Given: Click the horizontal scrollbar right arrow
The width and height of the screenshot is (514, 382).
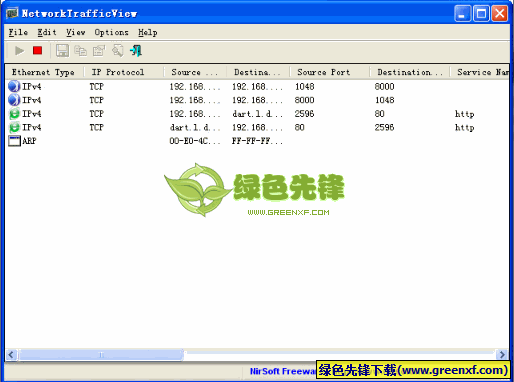Looking at the screenshot, I should click(501, 354).
